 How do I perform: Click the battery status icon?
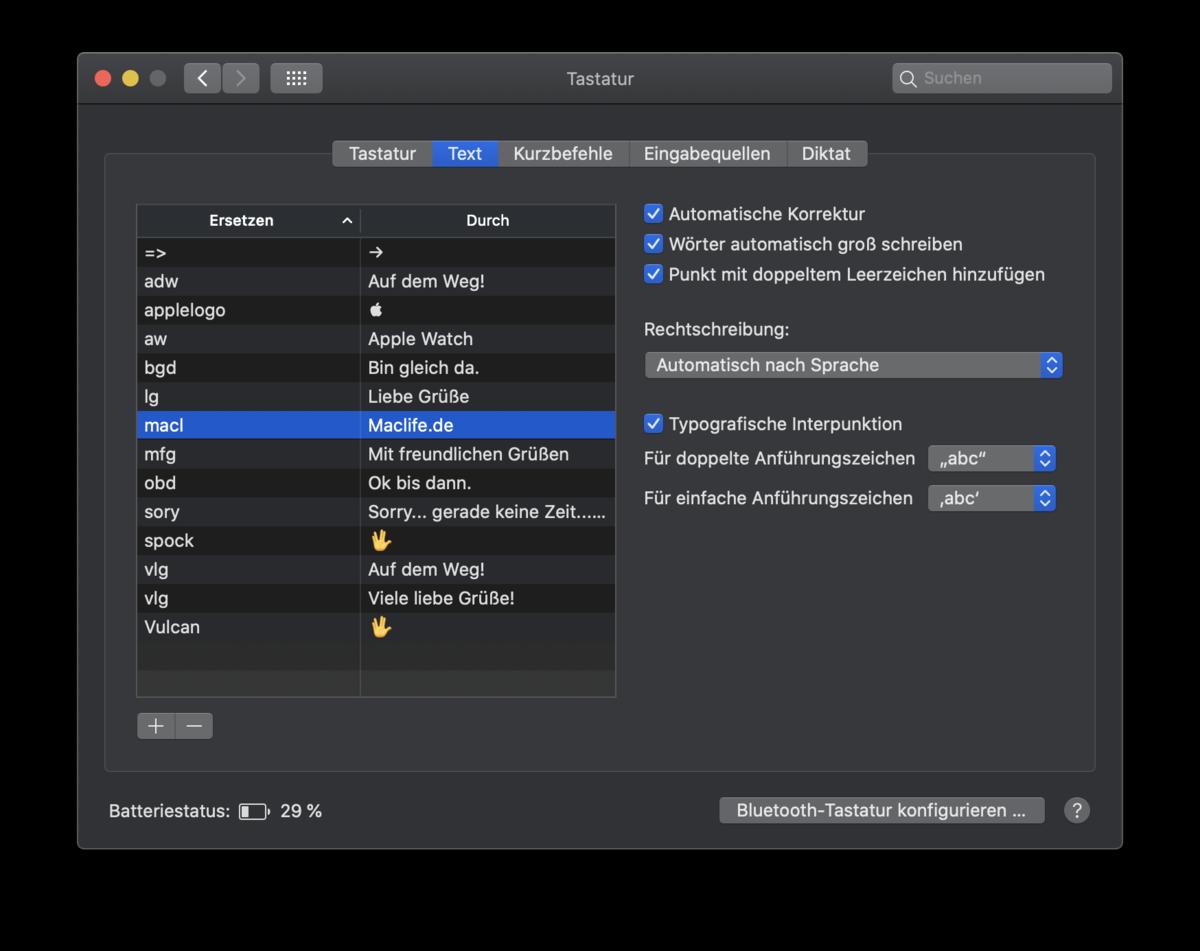click(x=253, y=811)
